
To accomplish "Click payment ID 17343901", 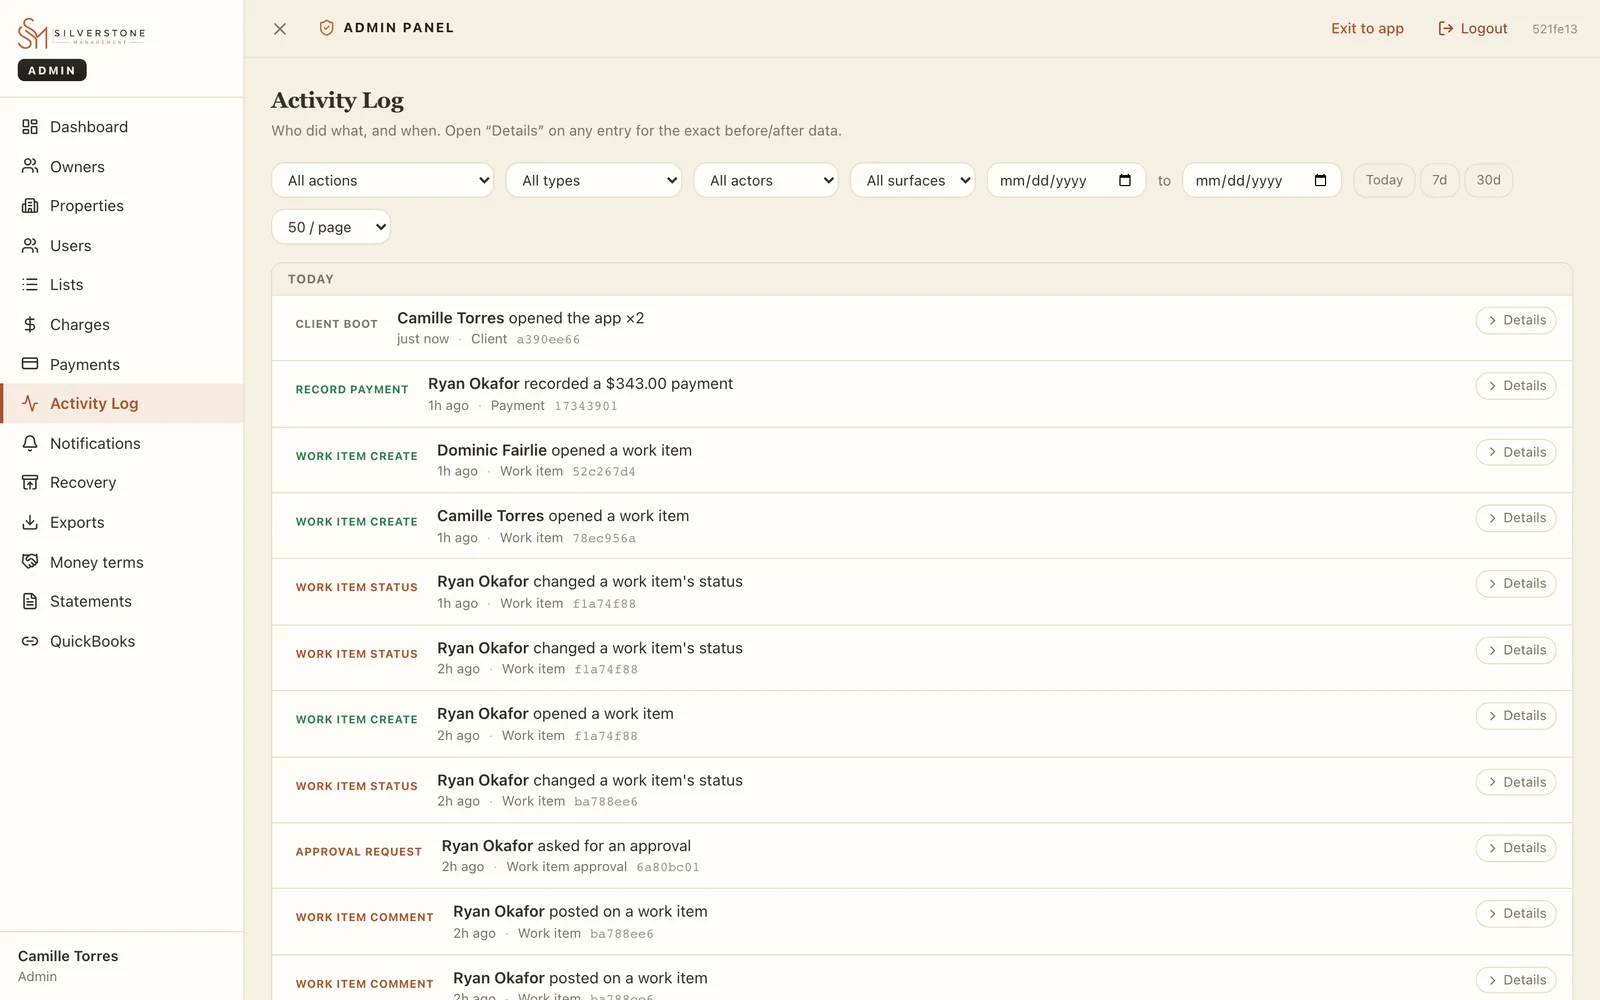I will click(x=586, y=406).
